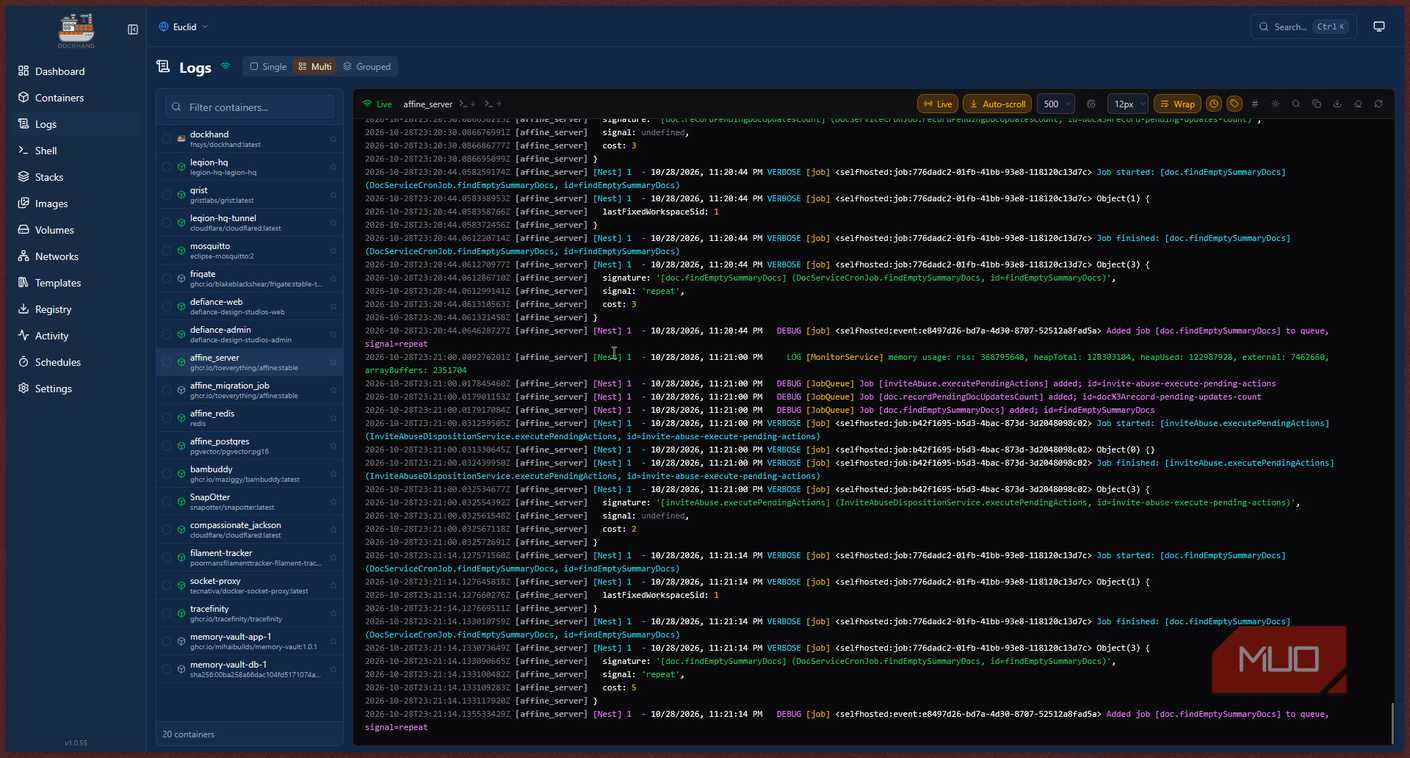Open the Euclid environment dropdown
The image size is (1410, 758).
[x=184, y=27]
